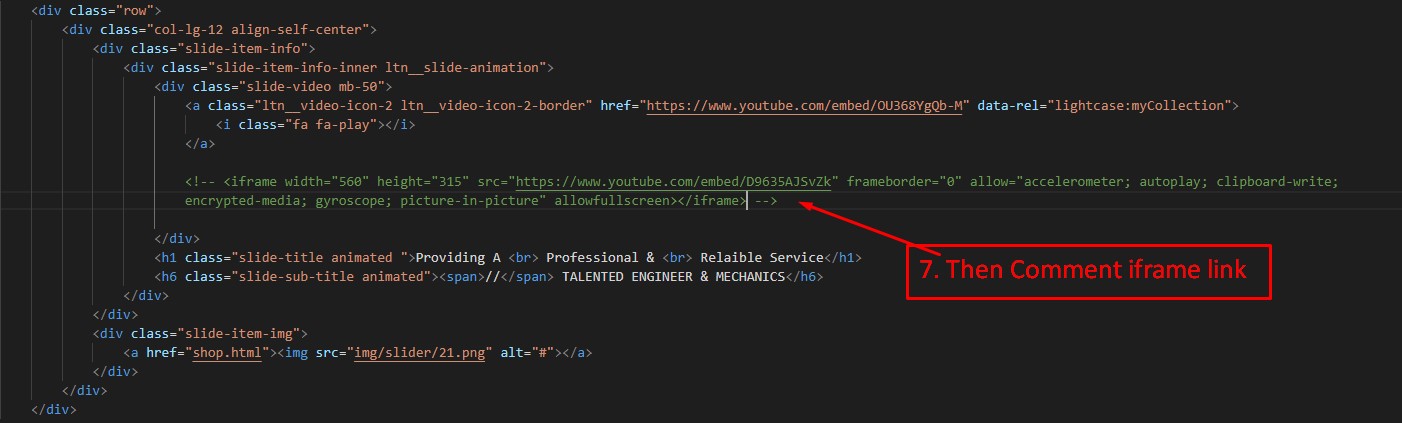Open the YouTube embed OU368YgQb-M href link

[x=806, y=105]
